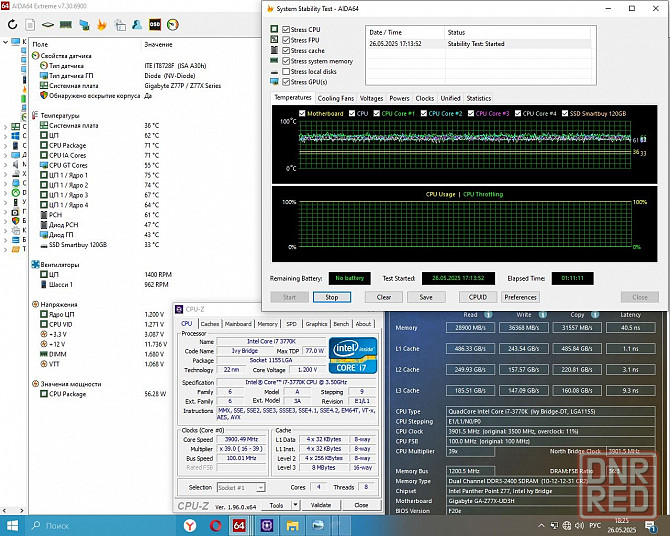Image resolution: width=670 pixels, height=536 pixels.
Task: Uncheck the Stress FPU checkbox
Action: (286, 40)
